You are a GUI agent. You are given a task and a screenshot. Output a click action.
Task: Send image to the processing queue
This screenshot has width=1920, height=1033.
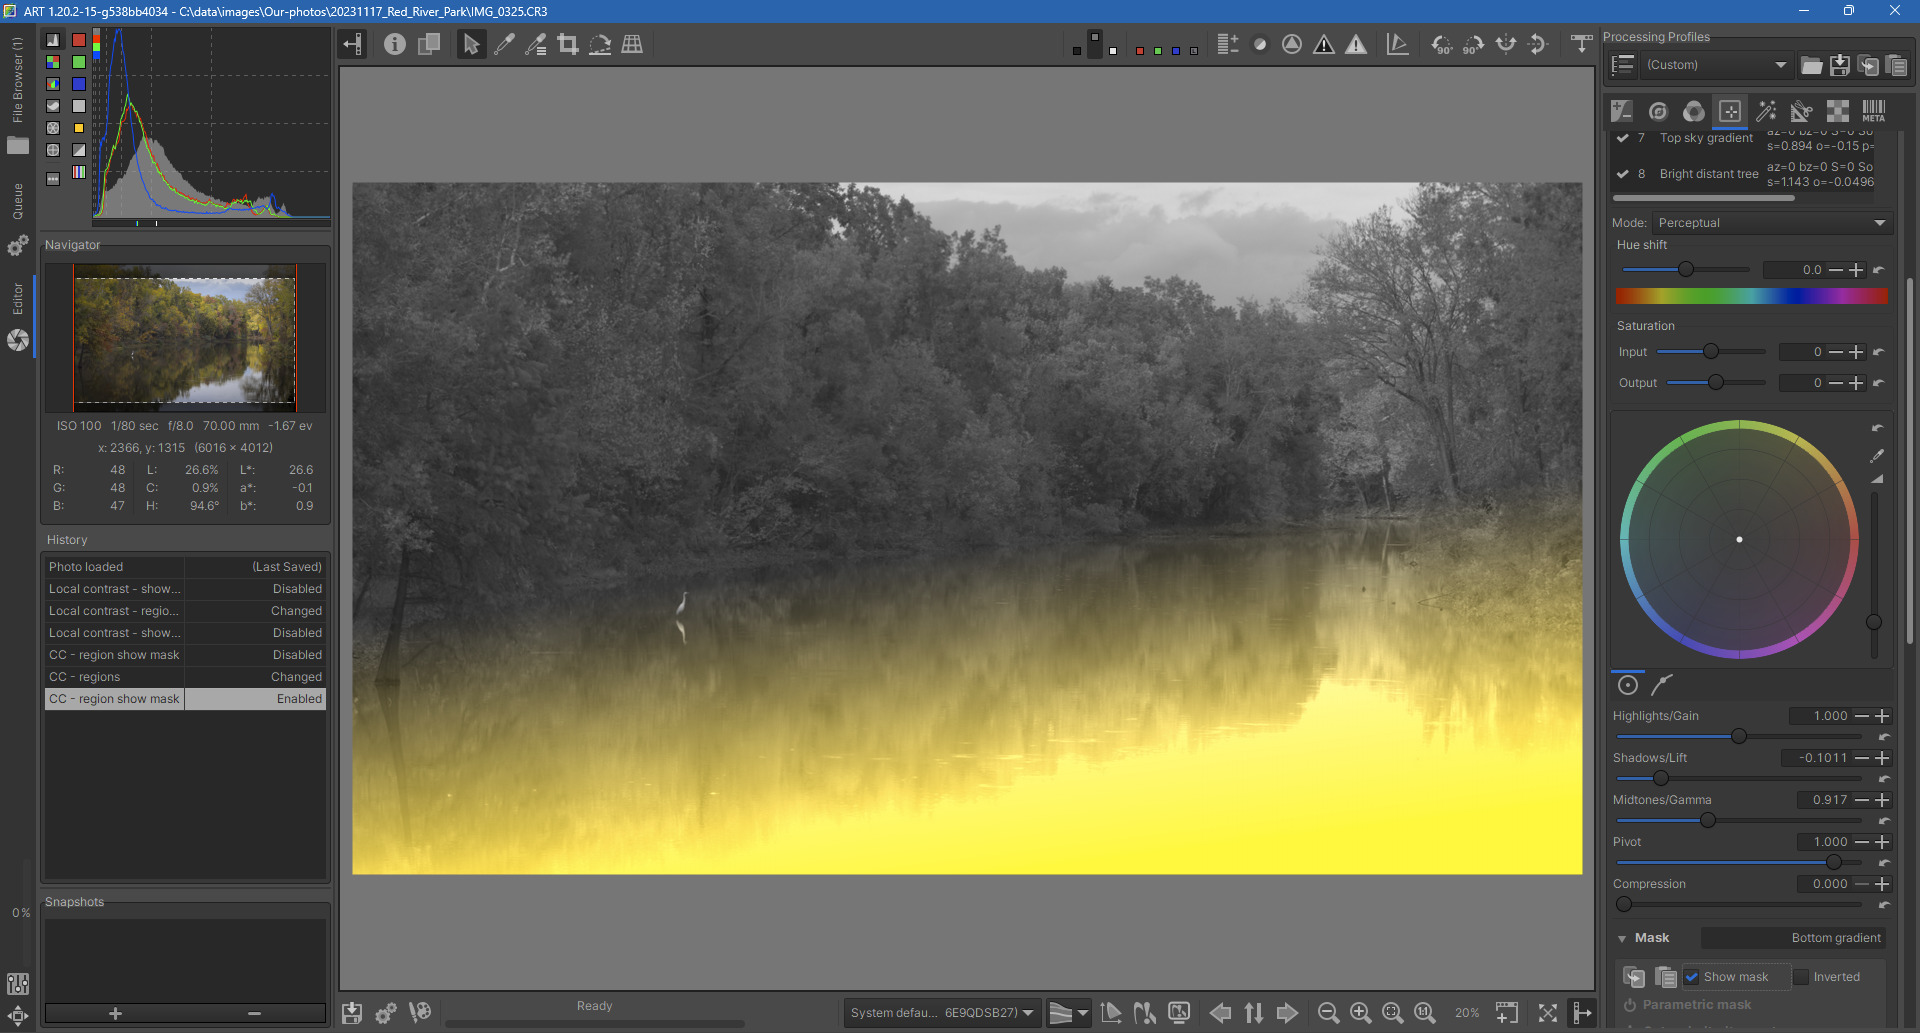click(x=386, y=1013)
